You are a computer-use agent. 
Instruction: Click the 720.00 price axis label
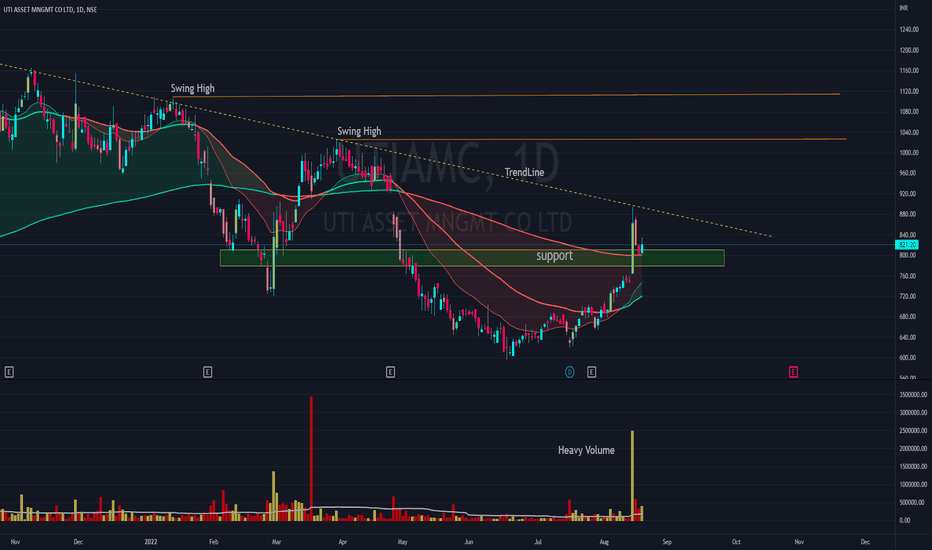pyautogui.click(x=908, y=296)
